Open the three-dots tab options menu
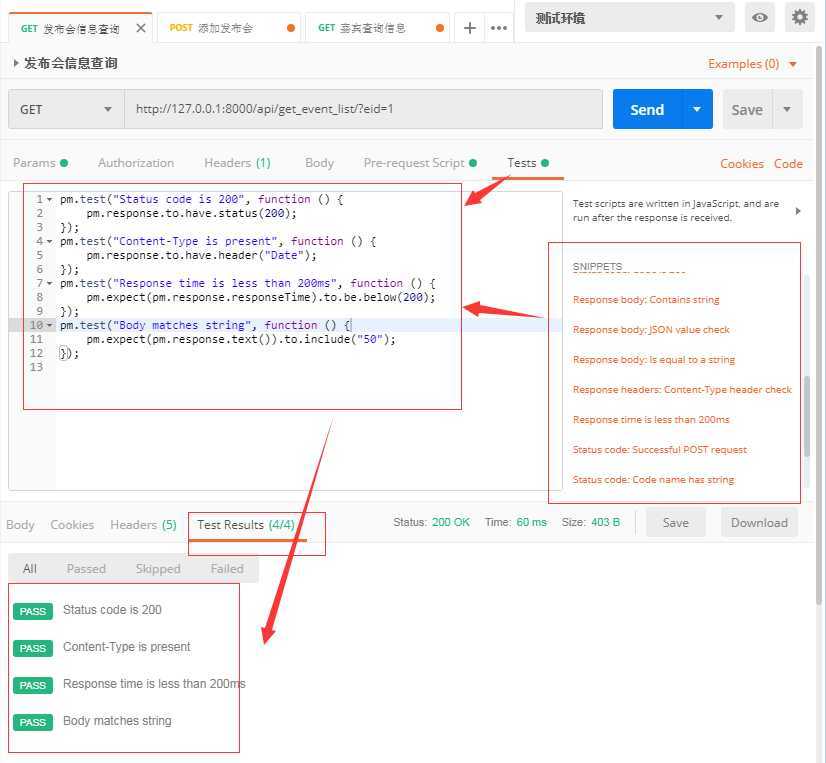Image resolution: width=826 pixels, height=763 pixels. (x=498, y=28)
